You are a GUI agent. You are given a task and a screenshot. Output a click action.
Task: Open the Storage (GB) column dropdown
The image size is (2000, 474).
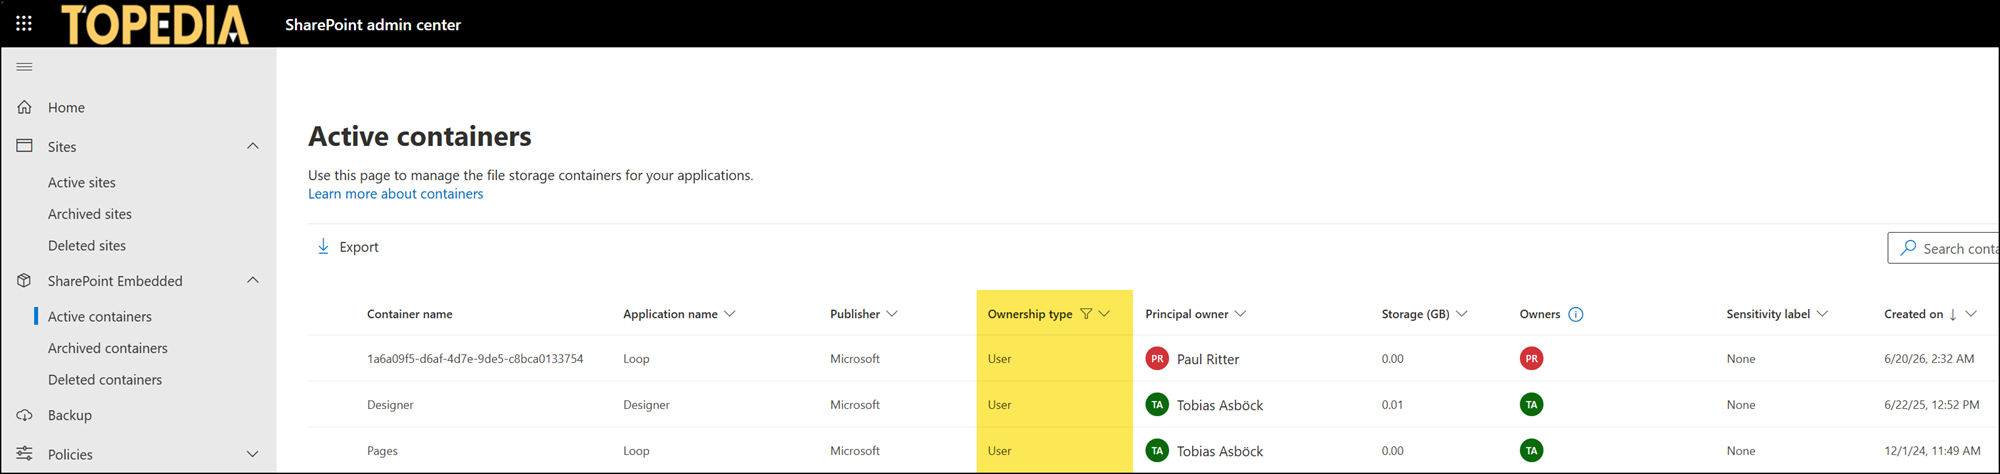tap(1462, 314)
